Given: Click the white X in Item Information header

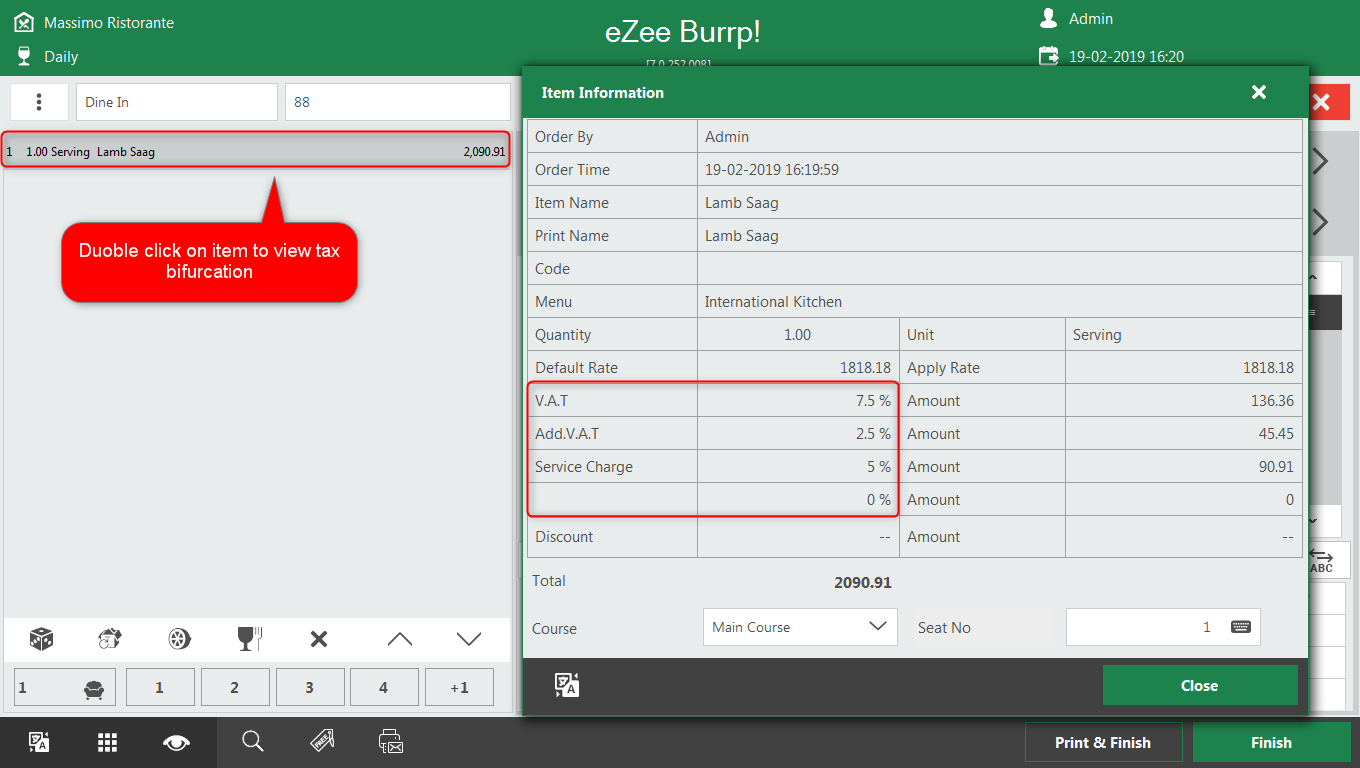Looking at the screenshot, I should point(1259,92).
